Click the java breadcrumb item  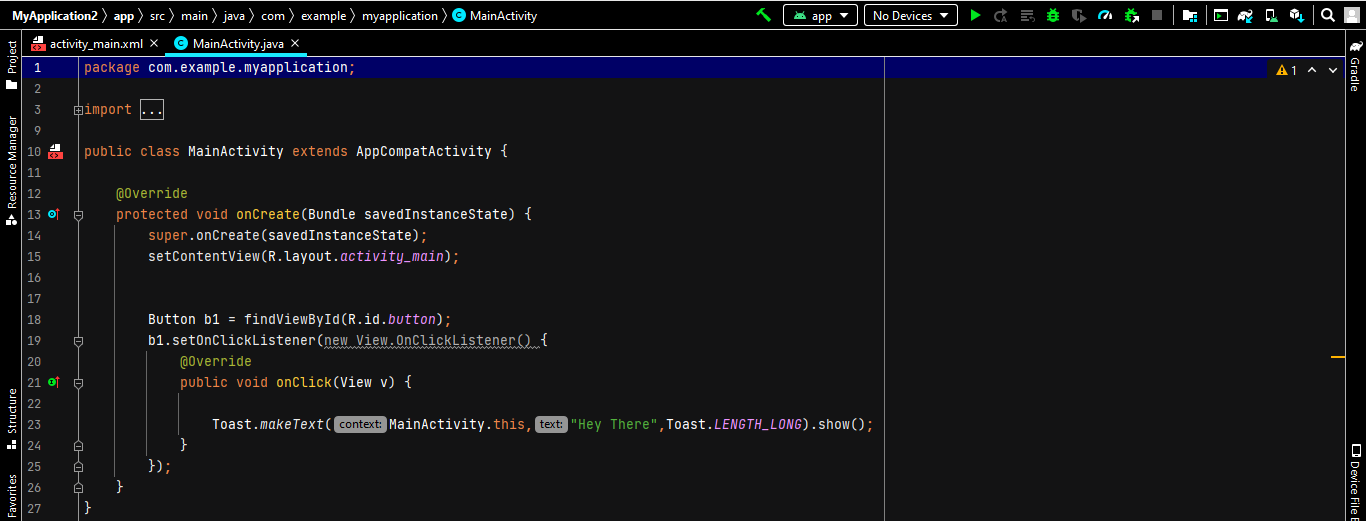coord(234,16)
